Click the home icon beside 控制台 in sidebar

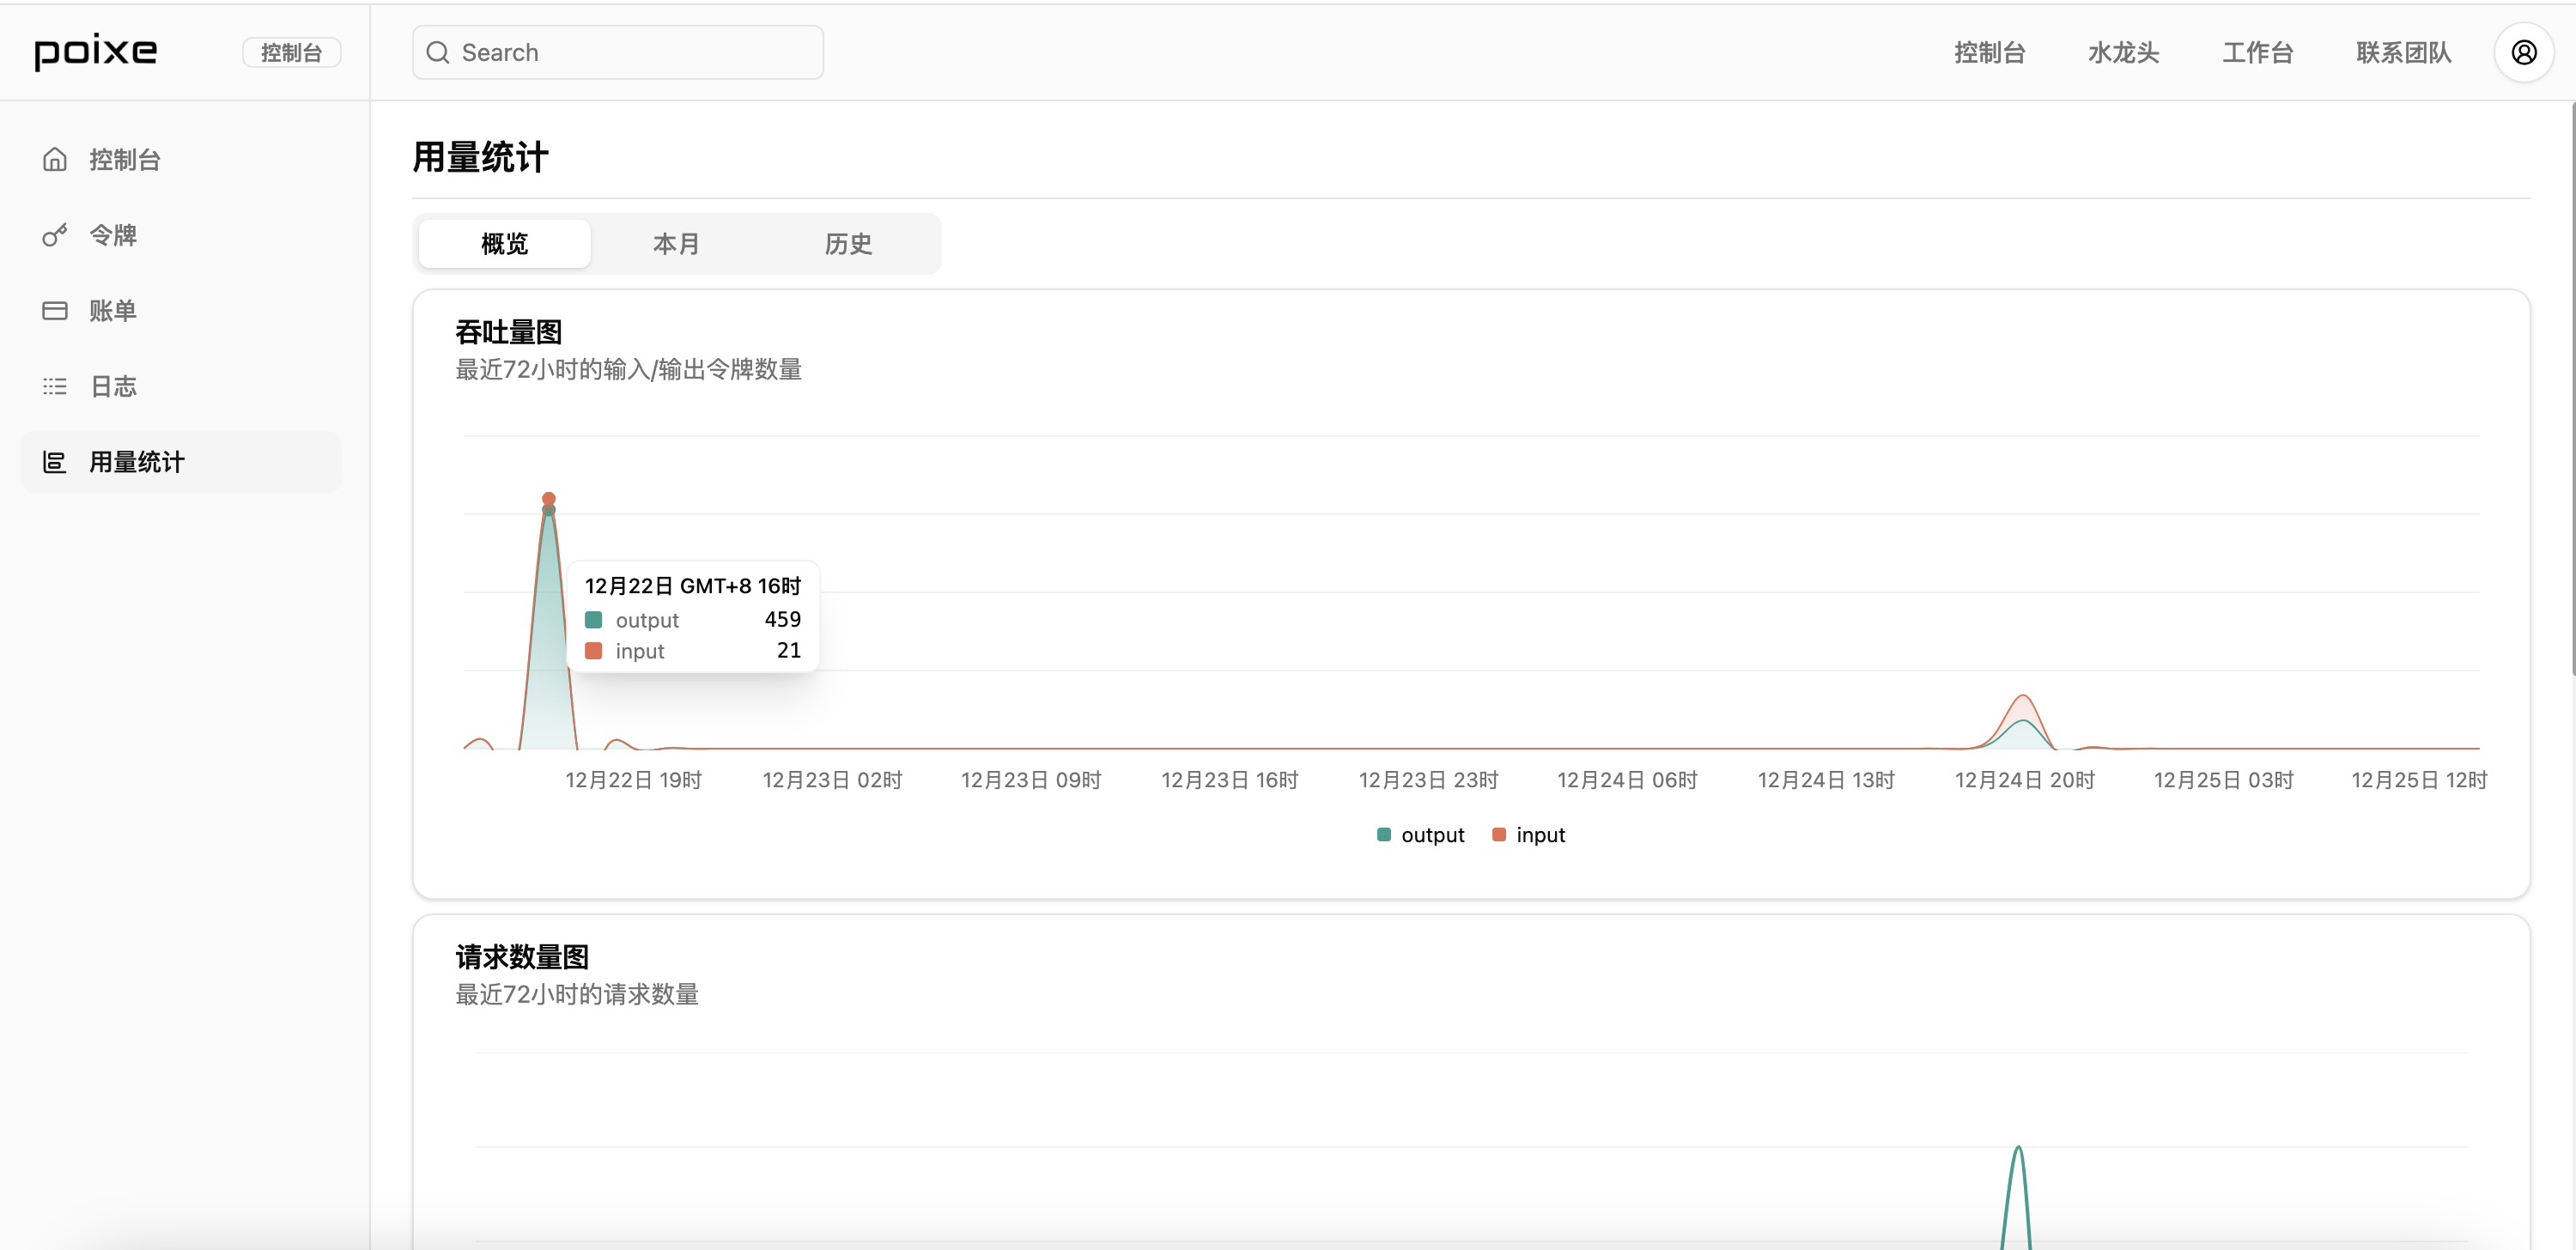point(55,160)
